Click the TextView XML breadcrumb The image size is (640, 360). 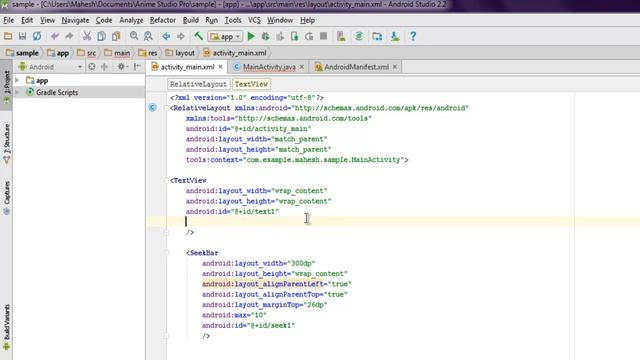tap(251, 84)
